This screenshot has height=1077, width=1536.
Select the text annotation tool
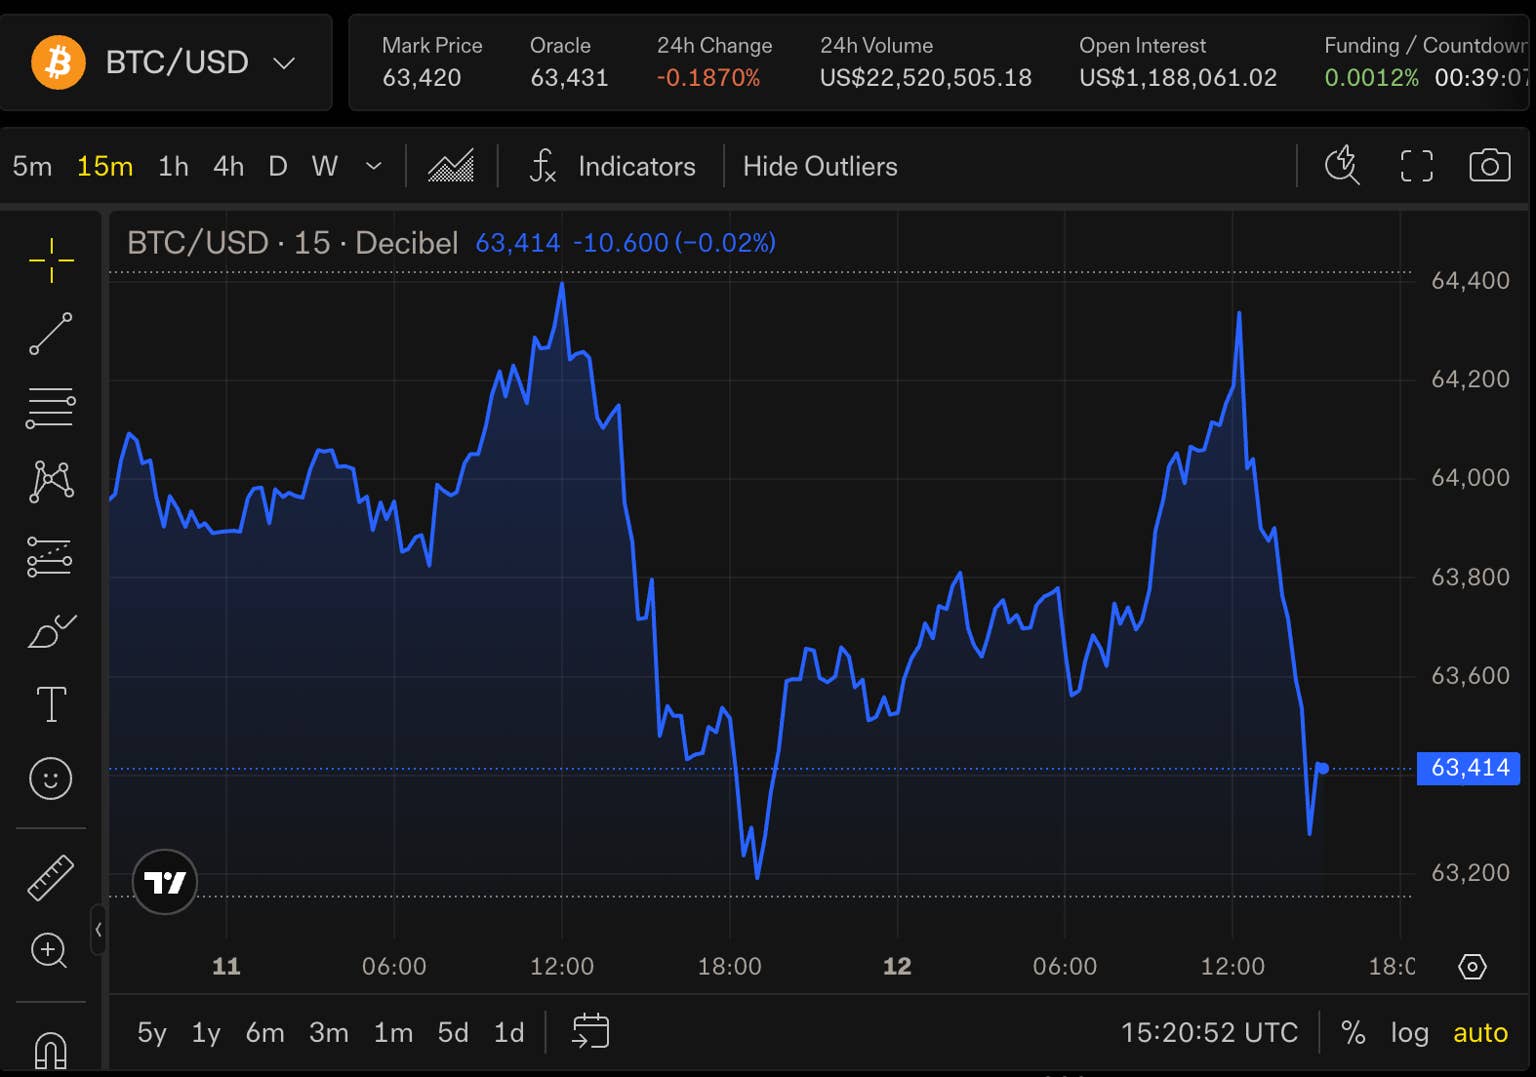coord(51,704)
